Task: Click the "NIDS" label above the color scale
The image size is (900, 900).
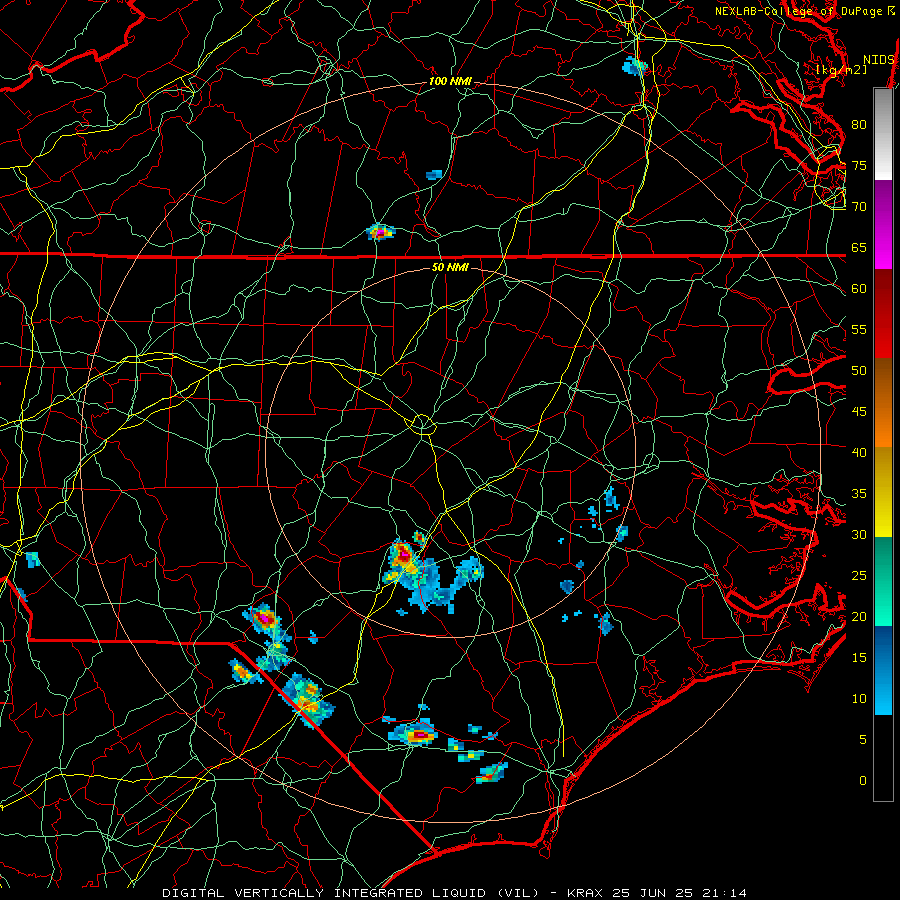Action: (x=879, y=60)
